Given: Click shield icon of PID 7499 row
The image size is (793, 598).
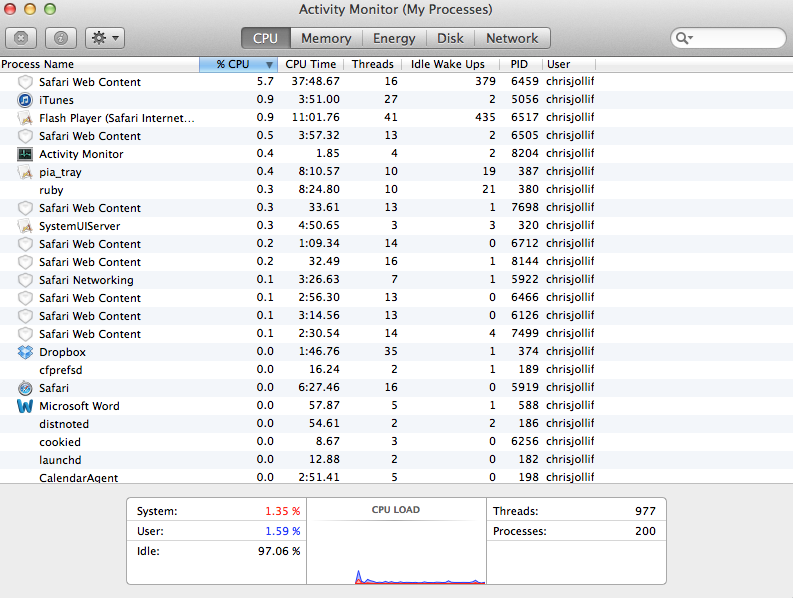Looking at the screenshot, I should click(x=25, y=334).
